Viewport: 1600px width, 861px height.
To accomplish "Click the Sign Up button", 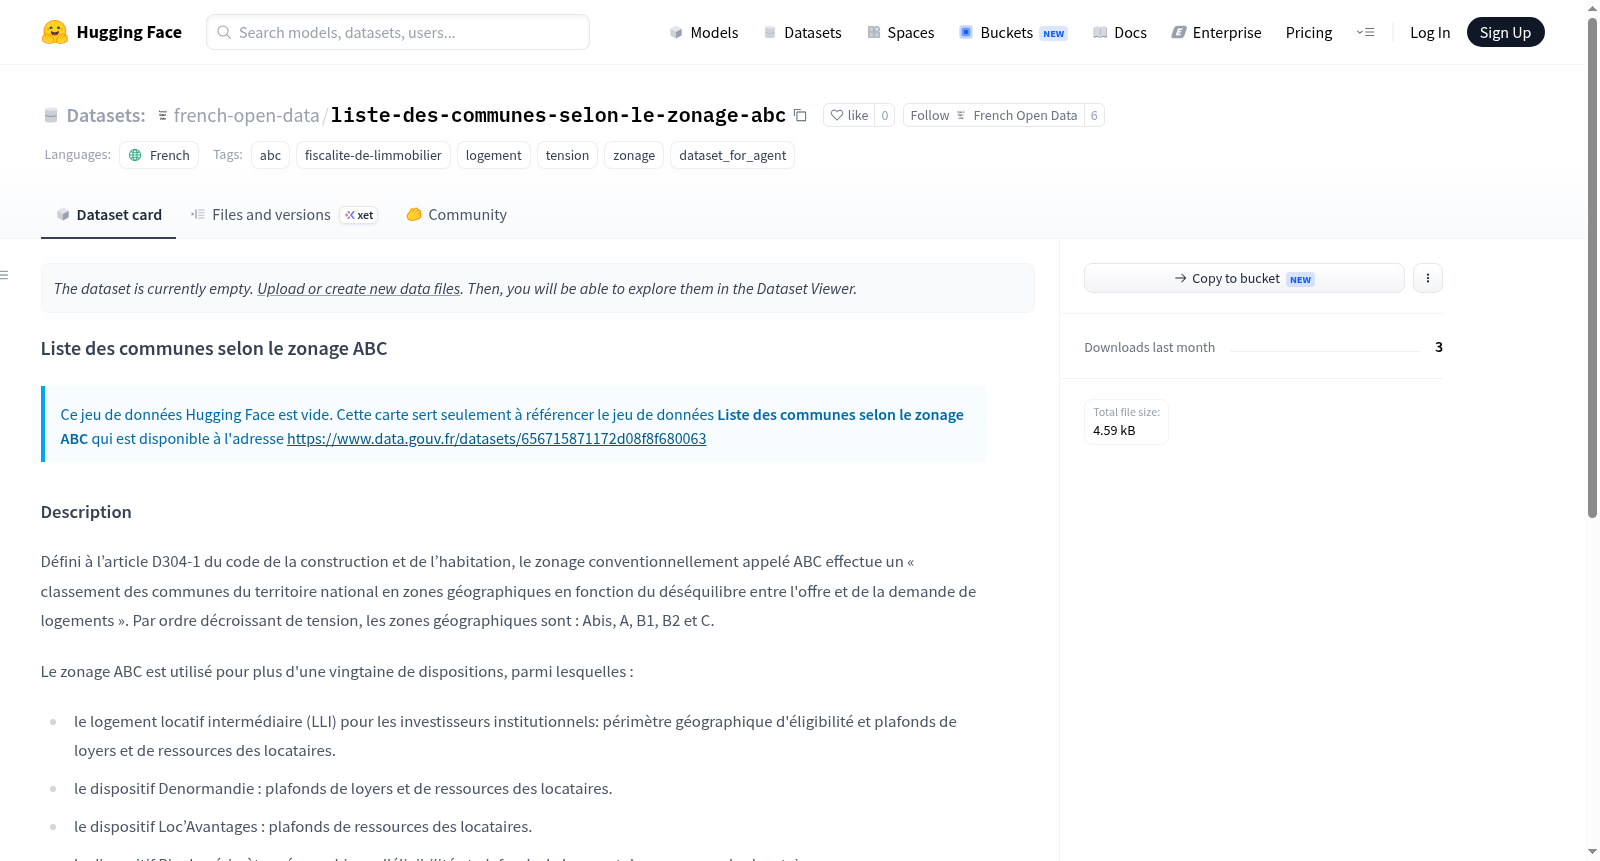I will coord(1505,32).
